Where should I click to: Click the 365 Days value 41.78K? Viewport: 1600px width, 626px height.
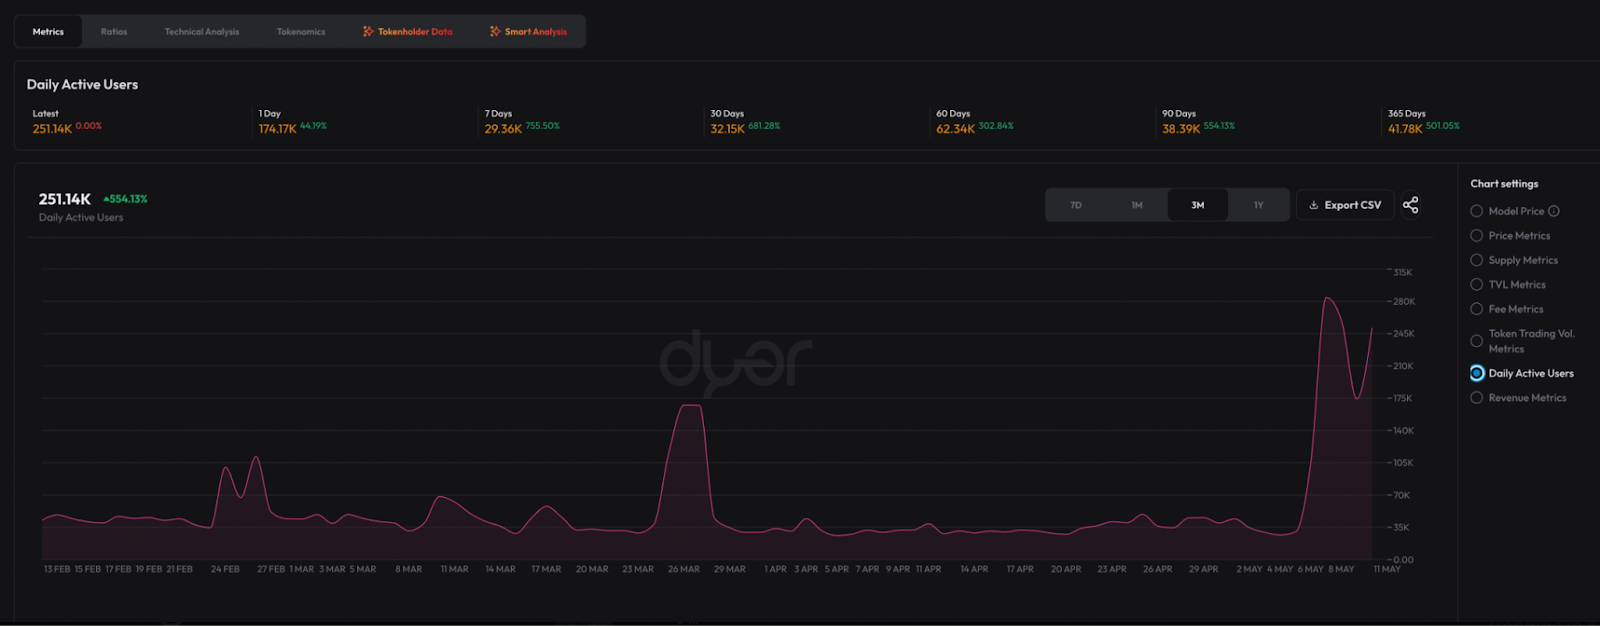point(1405,129)
